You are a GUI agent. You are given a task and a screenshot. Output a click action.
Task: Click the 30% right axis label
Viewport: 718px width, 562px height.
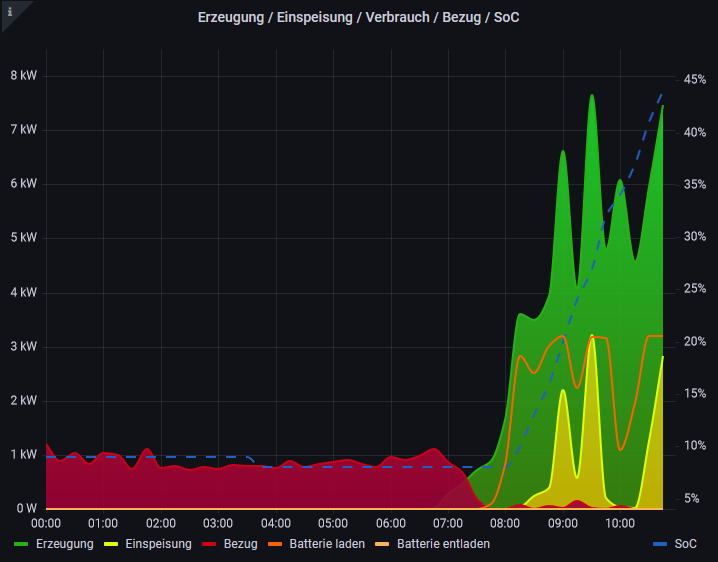(695, 237)
